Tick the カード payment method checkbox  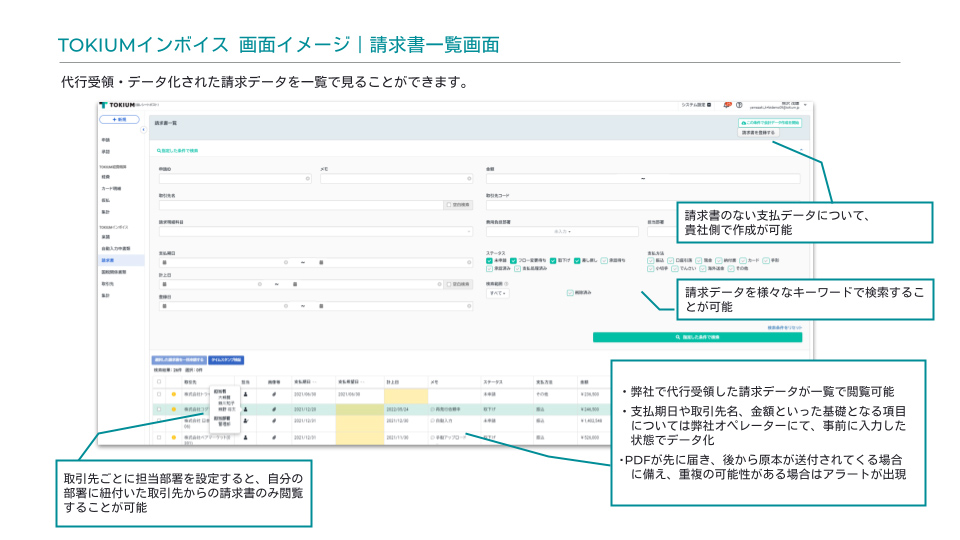(743, 260)
